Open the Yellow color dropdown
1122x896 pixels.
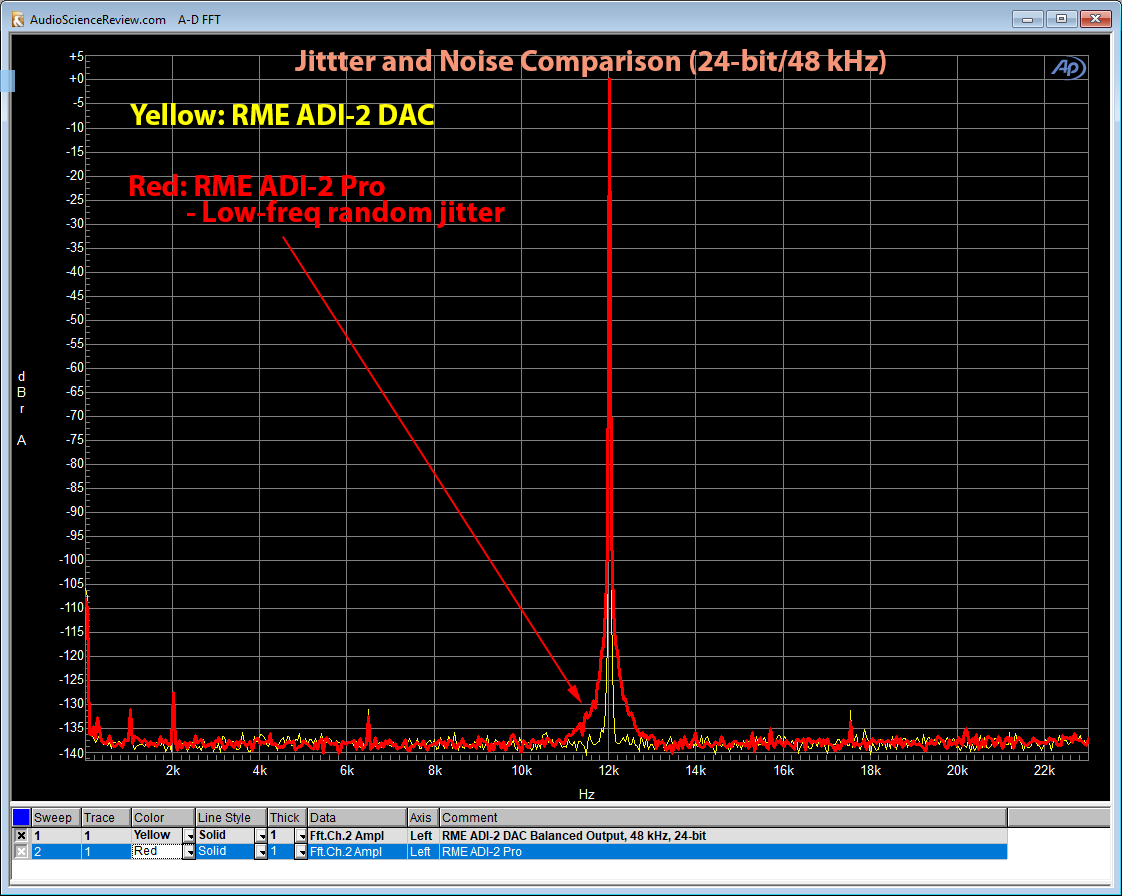[x=189, y=835]
